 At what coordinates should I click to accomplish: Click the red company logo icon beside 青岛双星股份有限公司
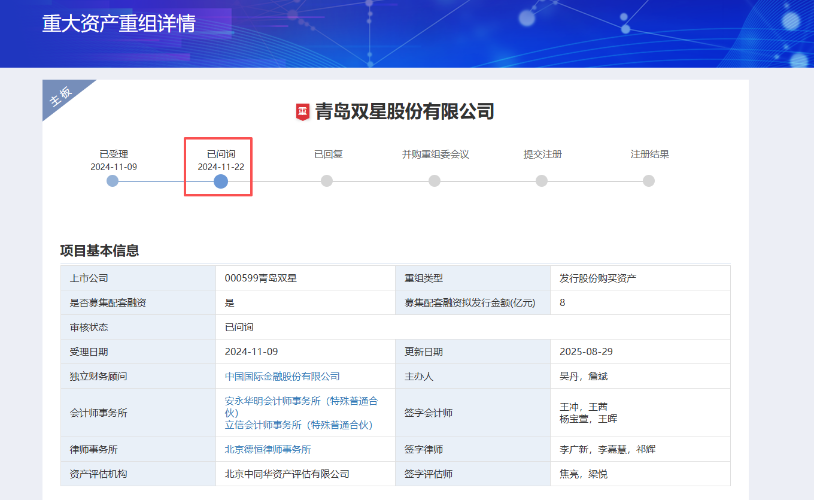[303, 112]
